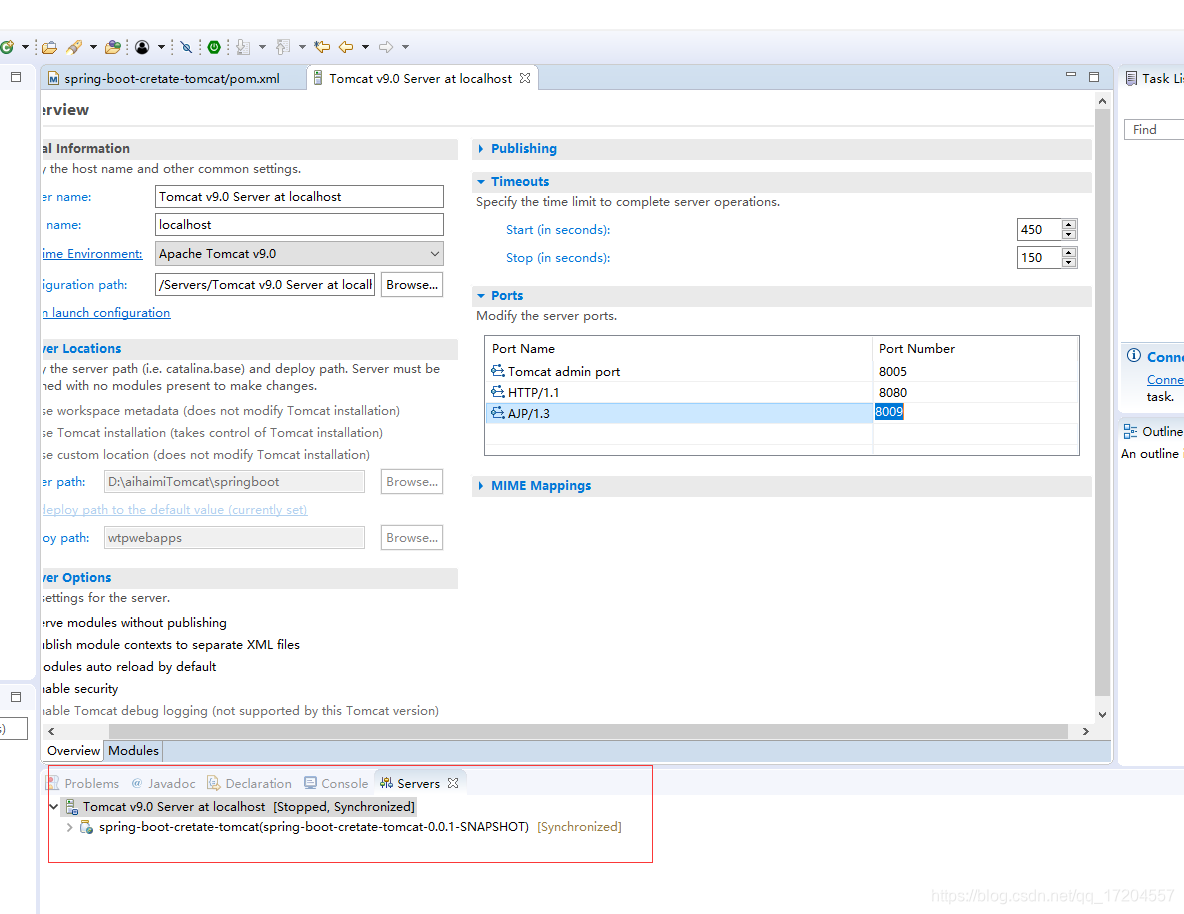Close the Tomcat v9.0 Server editor tab
The height and width of the screenshot is (914, 1184).
click(525, 78)
